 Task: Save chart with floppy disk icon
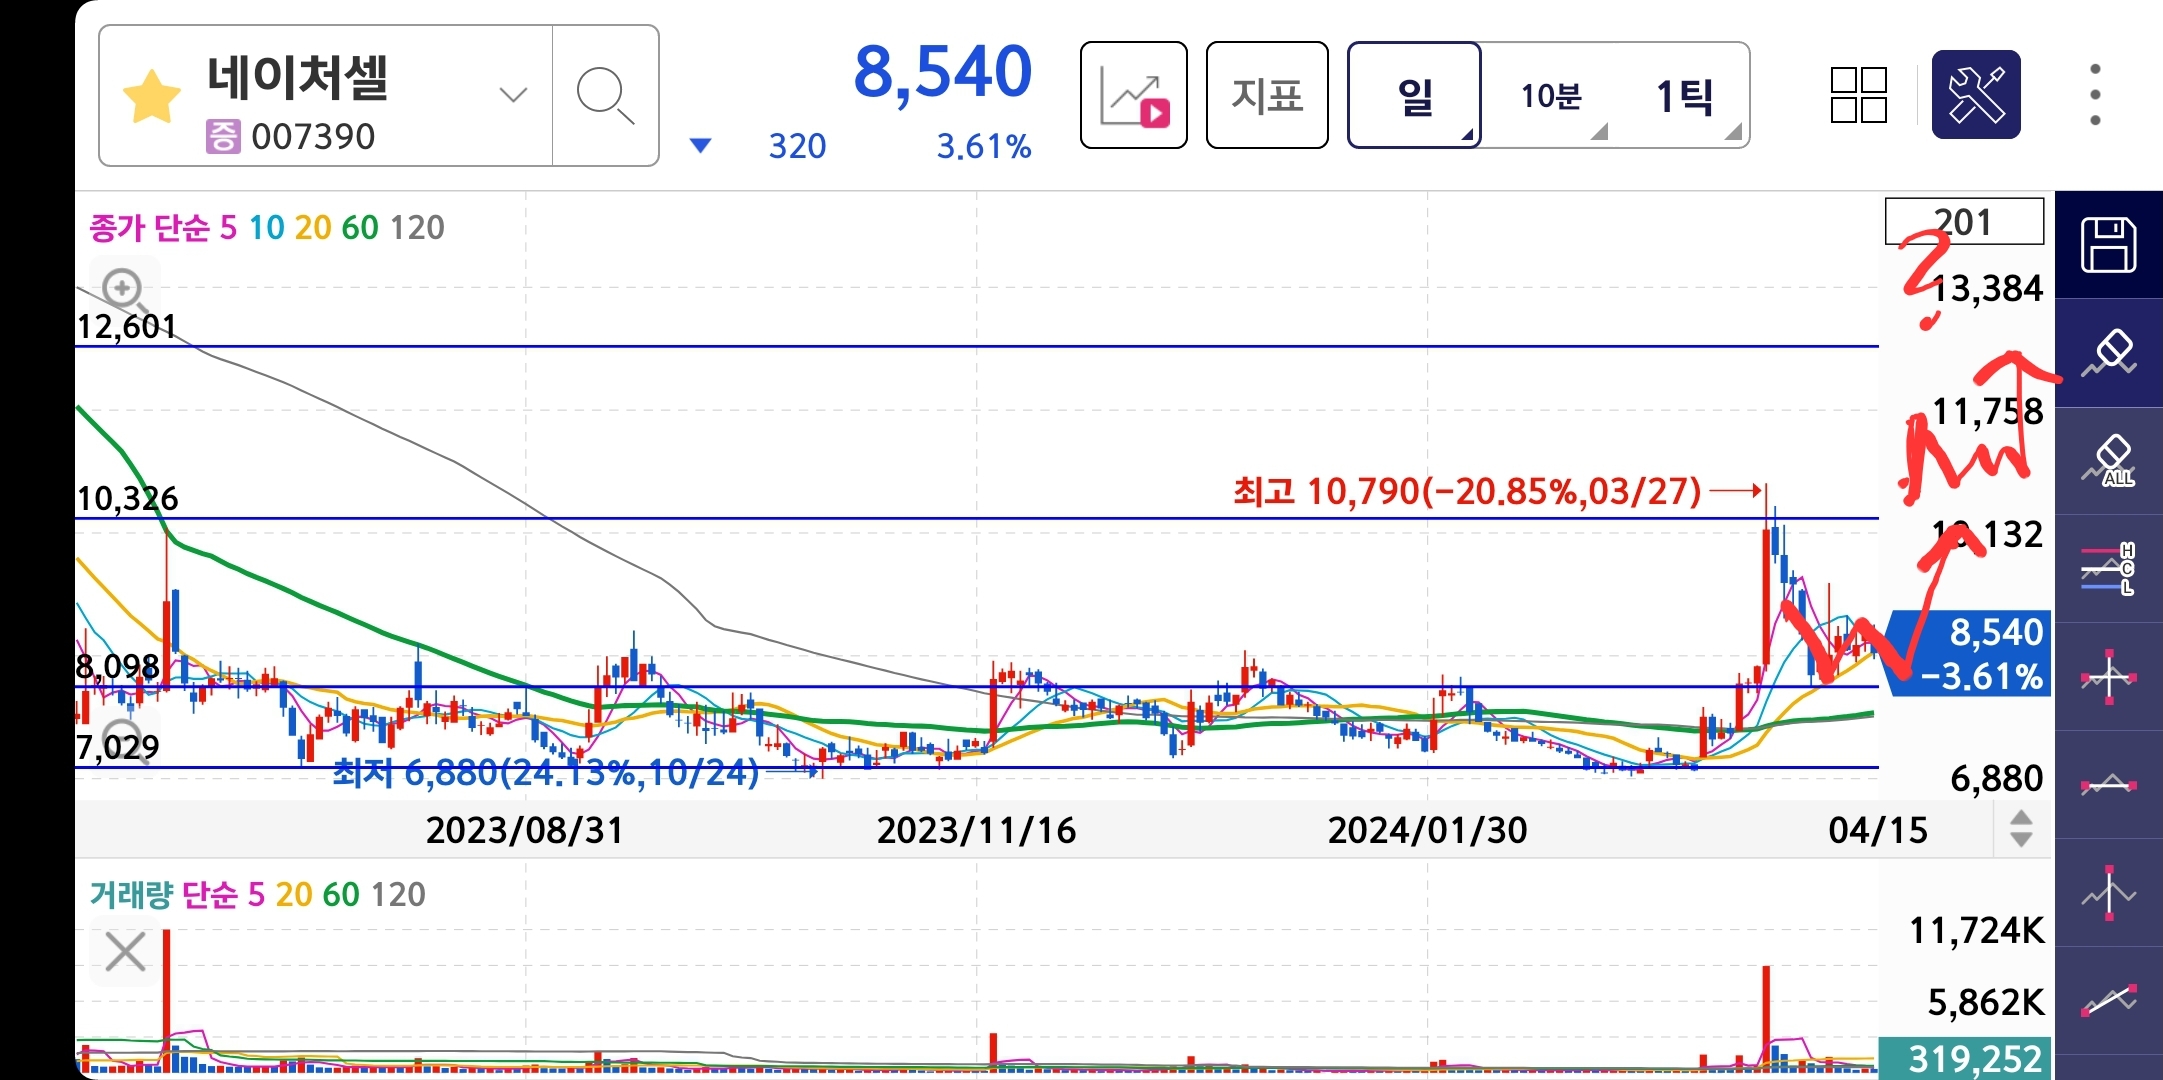[x=2108, y=245]
